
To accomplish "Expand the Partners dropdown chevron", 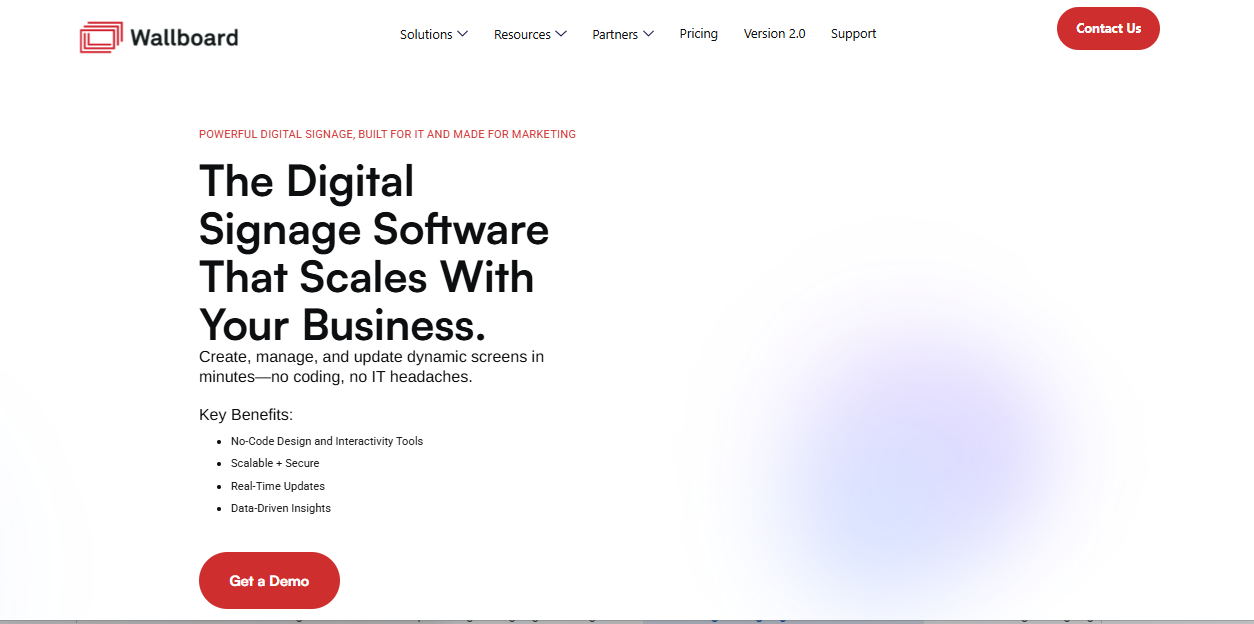I will [x=648, y=34].
